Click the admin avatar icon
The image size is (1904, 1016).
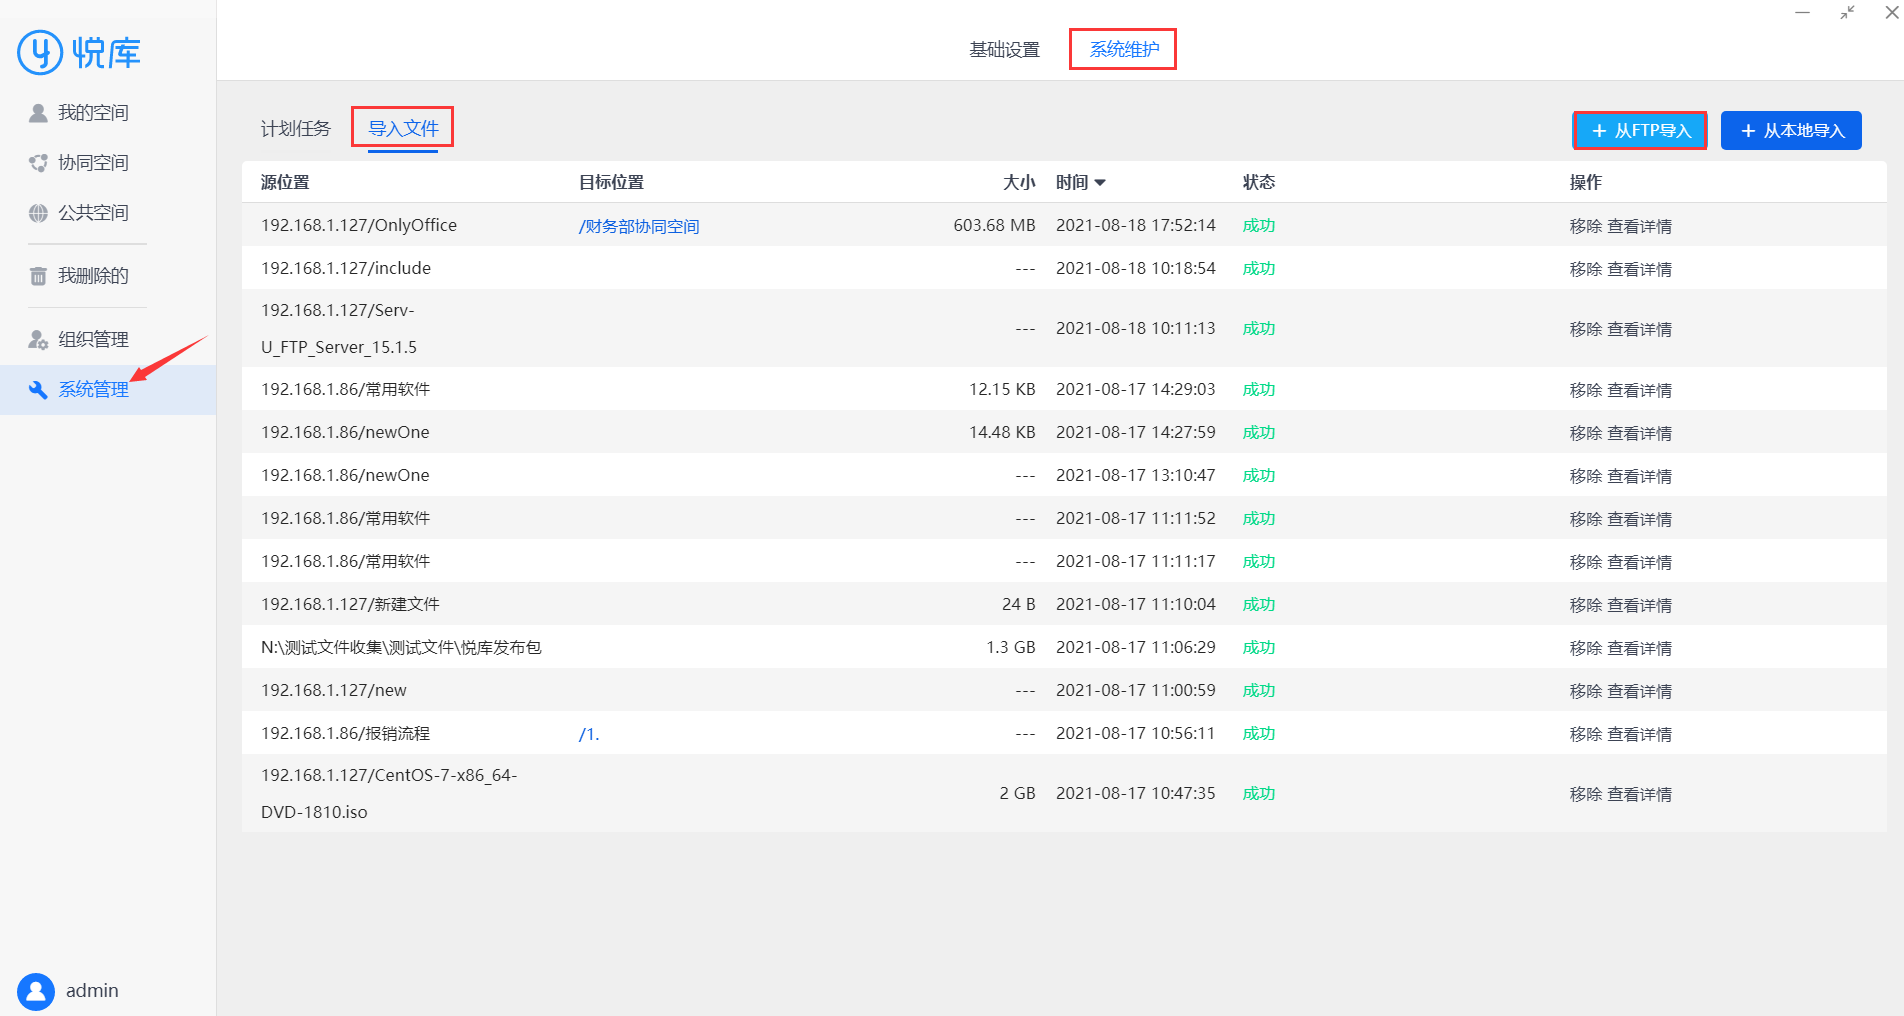point(36,991)
